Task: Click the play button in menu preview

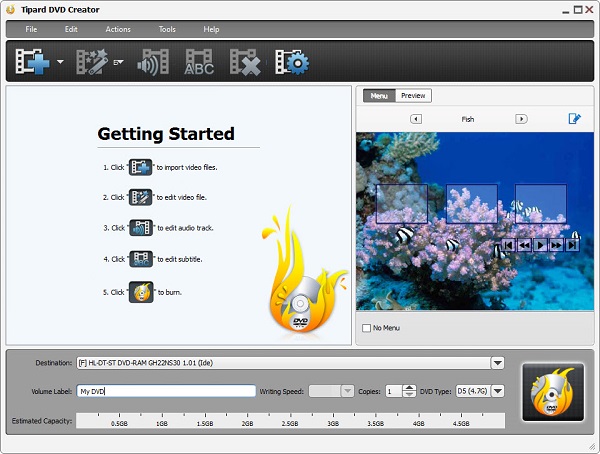Action: pyautogui.click(x=540, y=244)
